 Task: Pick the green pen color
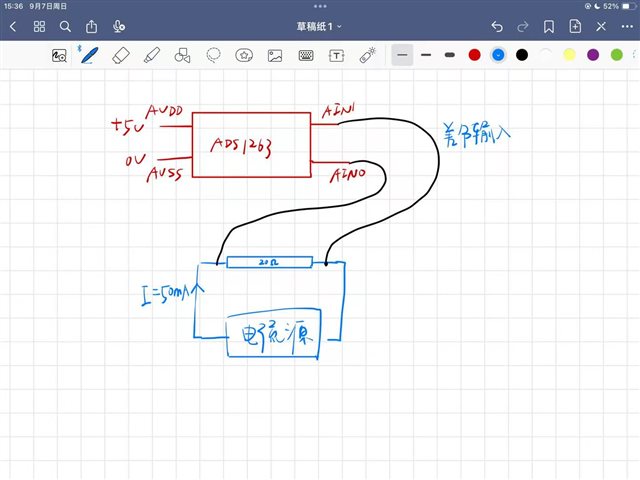tap(616, 55)
